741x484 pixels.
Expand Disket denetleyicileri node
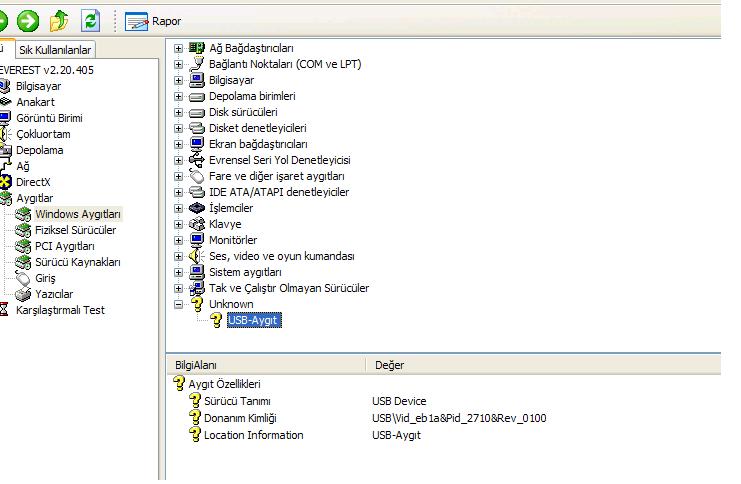[x=178, y=129]
